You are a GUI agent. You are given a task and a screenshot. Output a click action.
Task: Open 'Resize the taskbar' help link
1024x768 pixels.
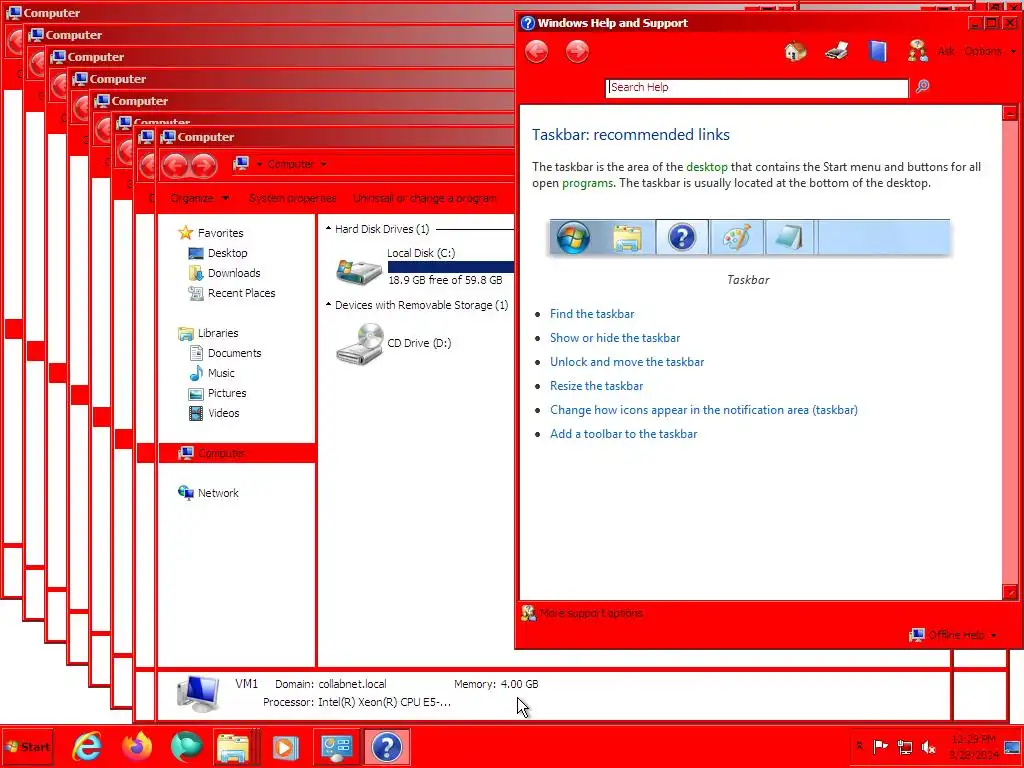click(x=596, y=387)
